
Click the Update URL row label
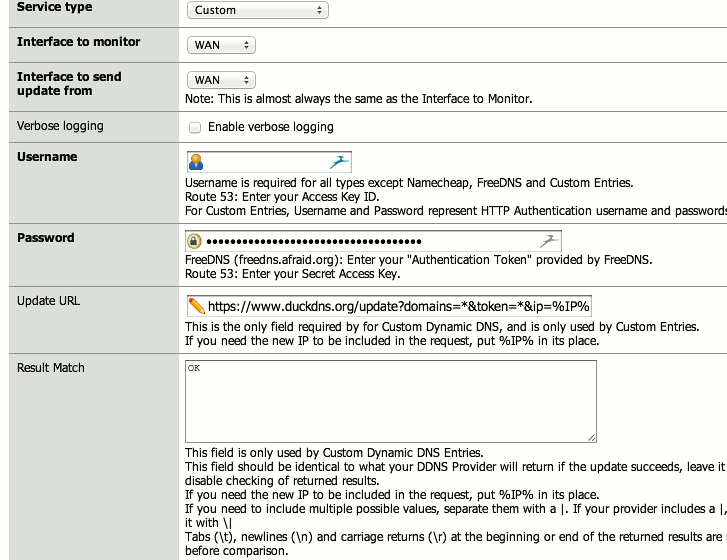pyautogui.click(x=48, y=301)
